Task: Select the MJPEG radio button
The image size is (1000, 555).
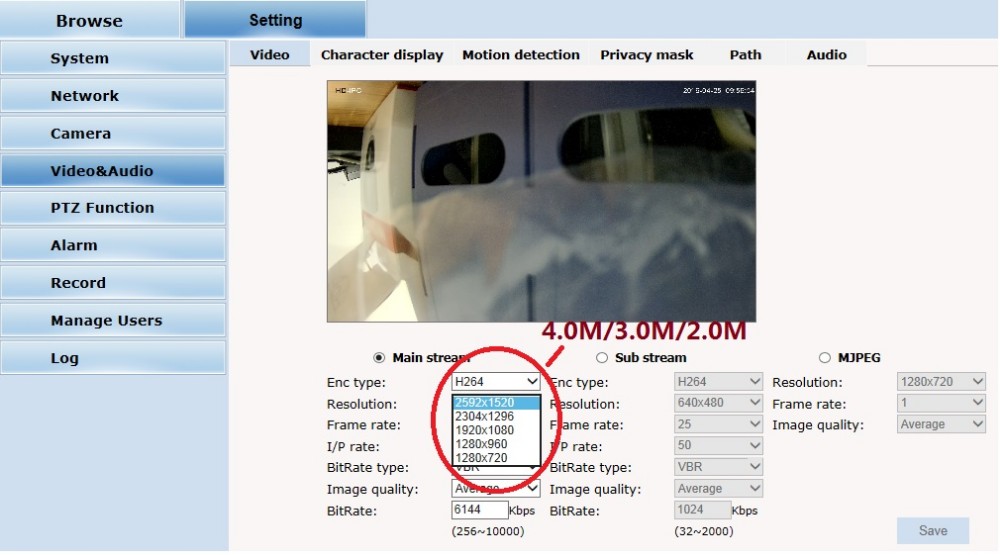Action: (x=825, y=358)
